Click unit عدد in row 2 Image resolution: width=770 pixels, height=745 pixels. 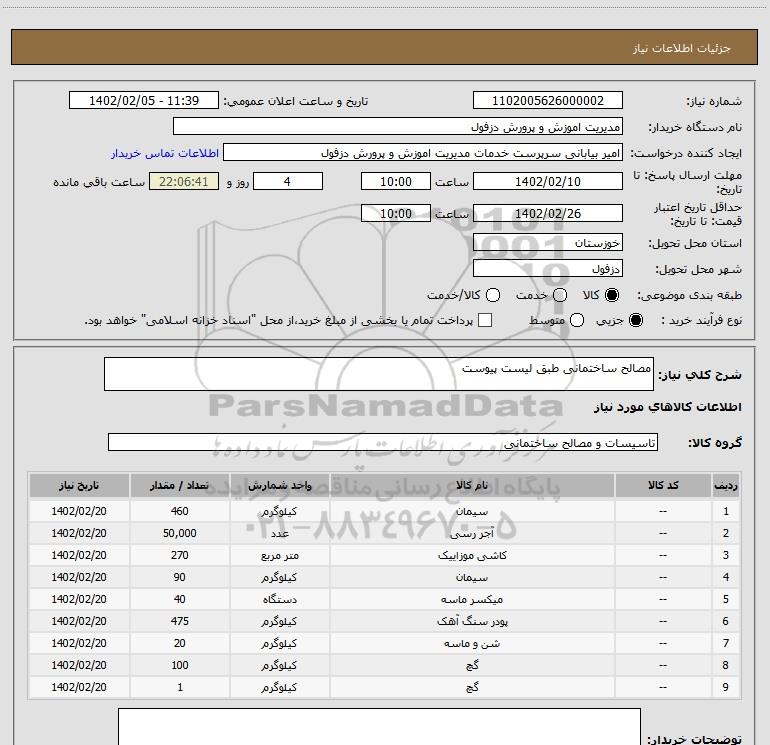click(x=279, y=533)
